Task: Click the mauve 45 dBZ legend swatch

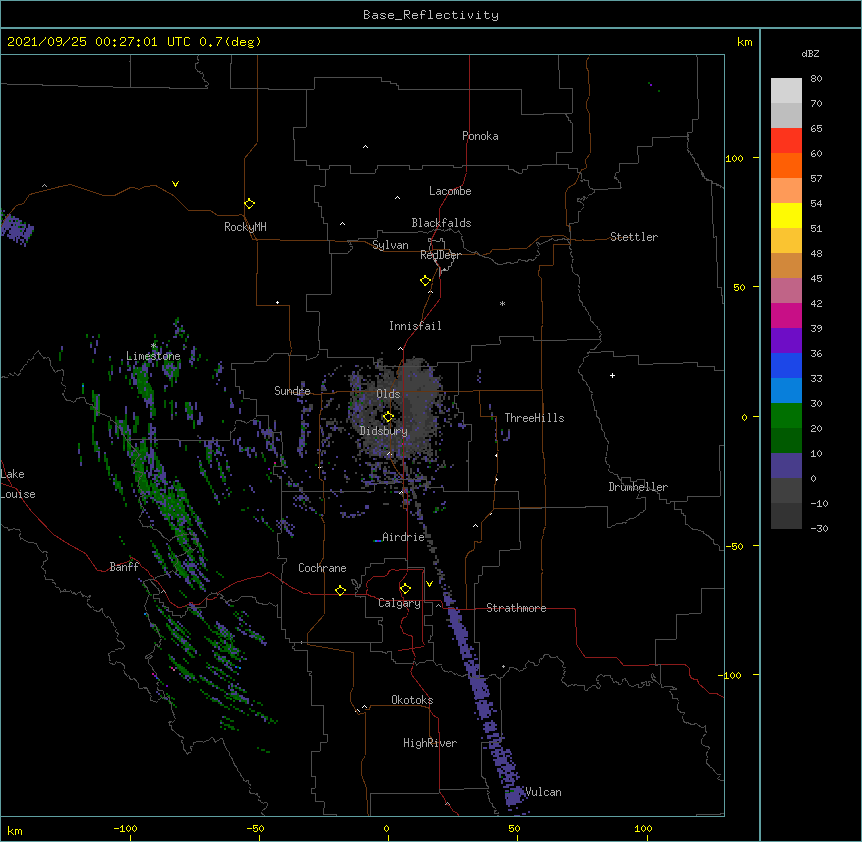Action: pyautogui.click(x=786, y=290)
